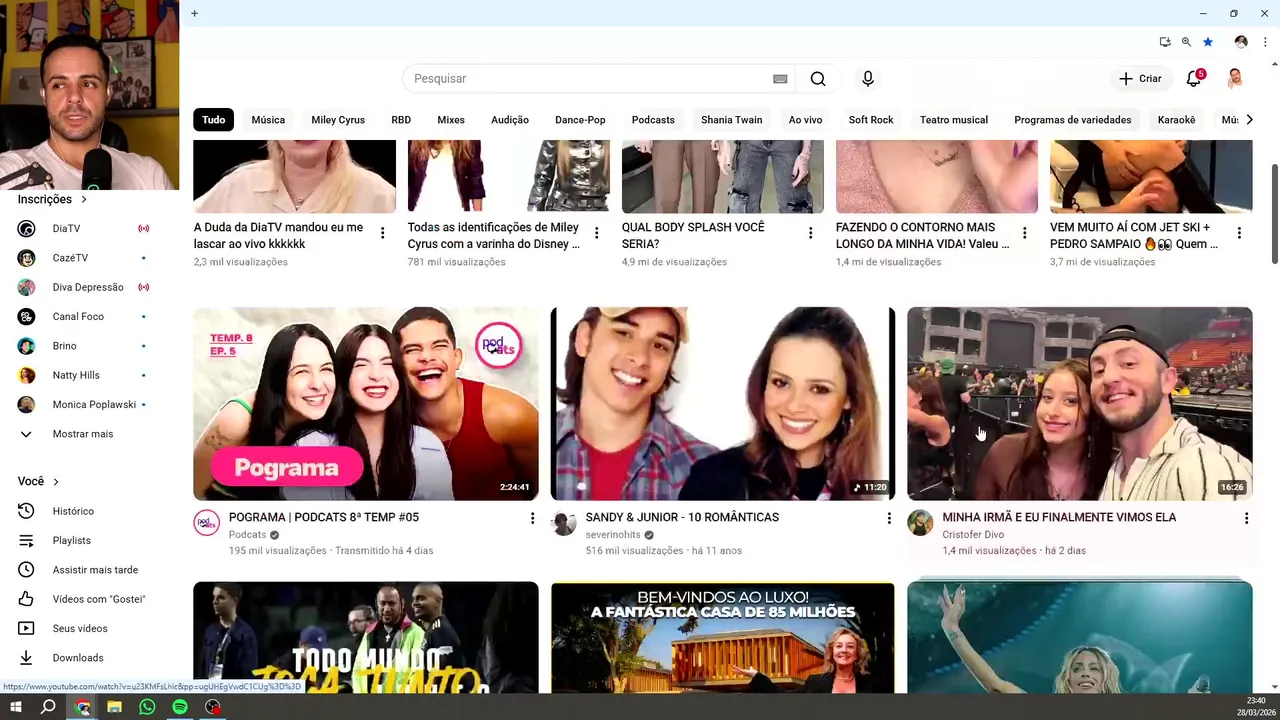Open a new browser tab
The width and height of the screenshot is (1280, 720).
(194, 13)
